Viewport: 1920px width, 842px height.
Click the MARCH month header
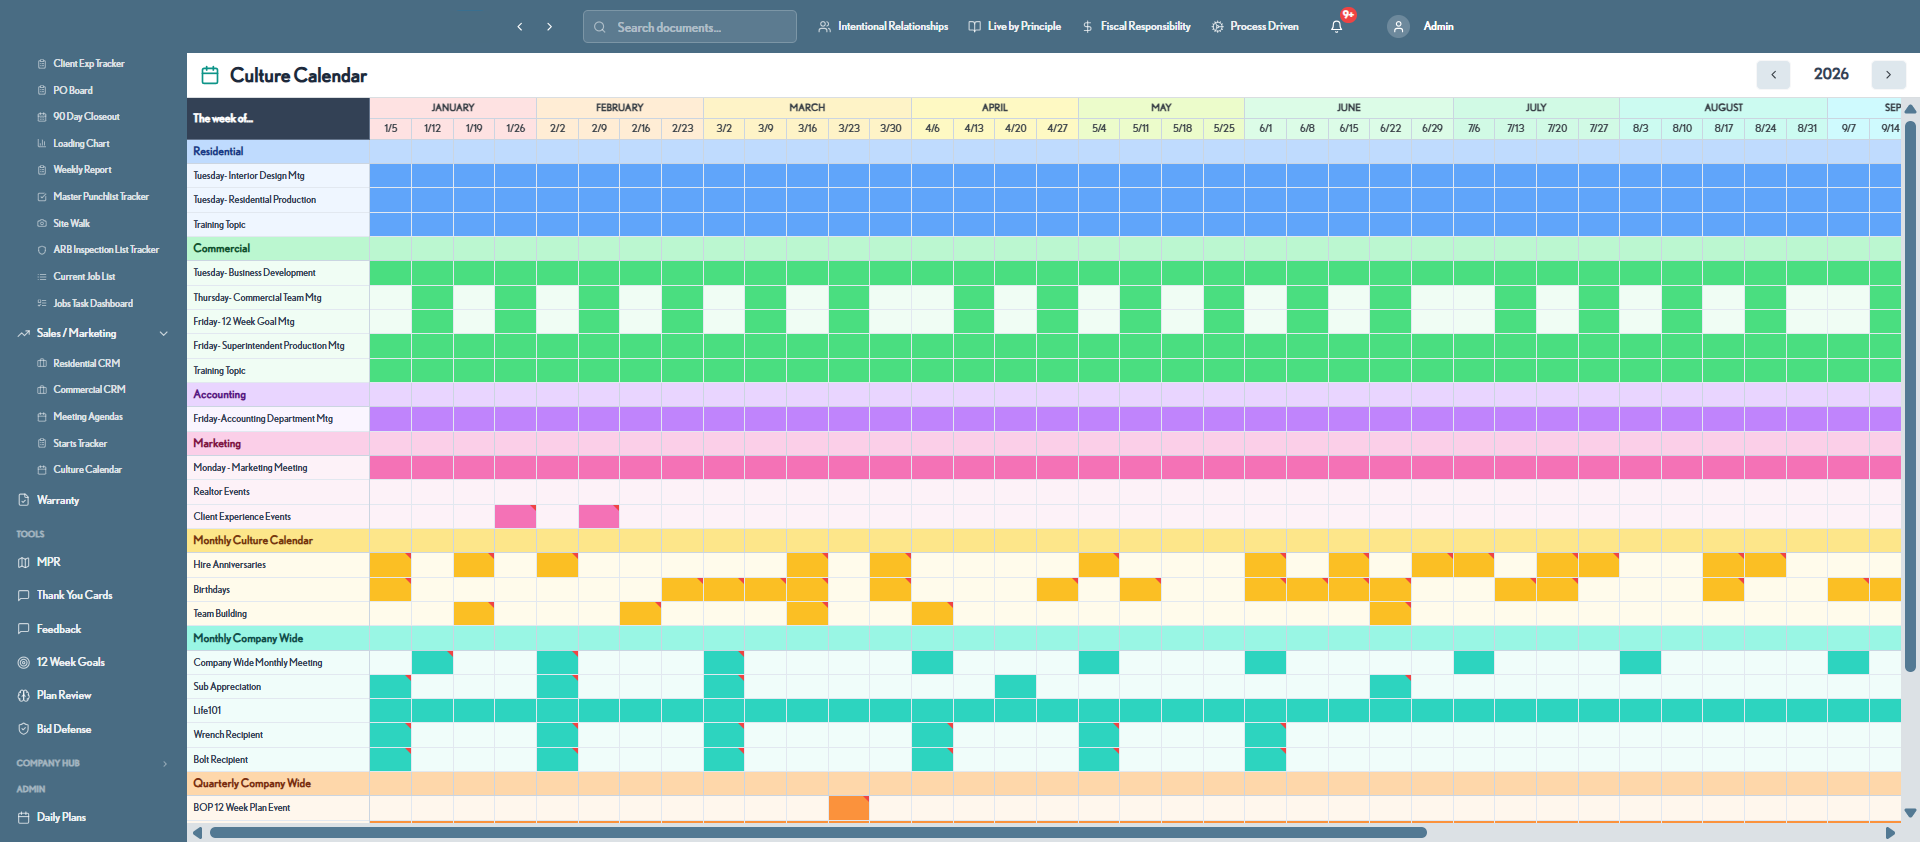pyautogui.click(x=807, y=107)
